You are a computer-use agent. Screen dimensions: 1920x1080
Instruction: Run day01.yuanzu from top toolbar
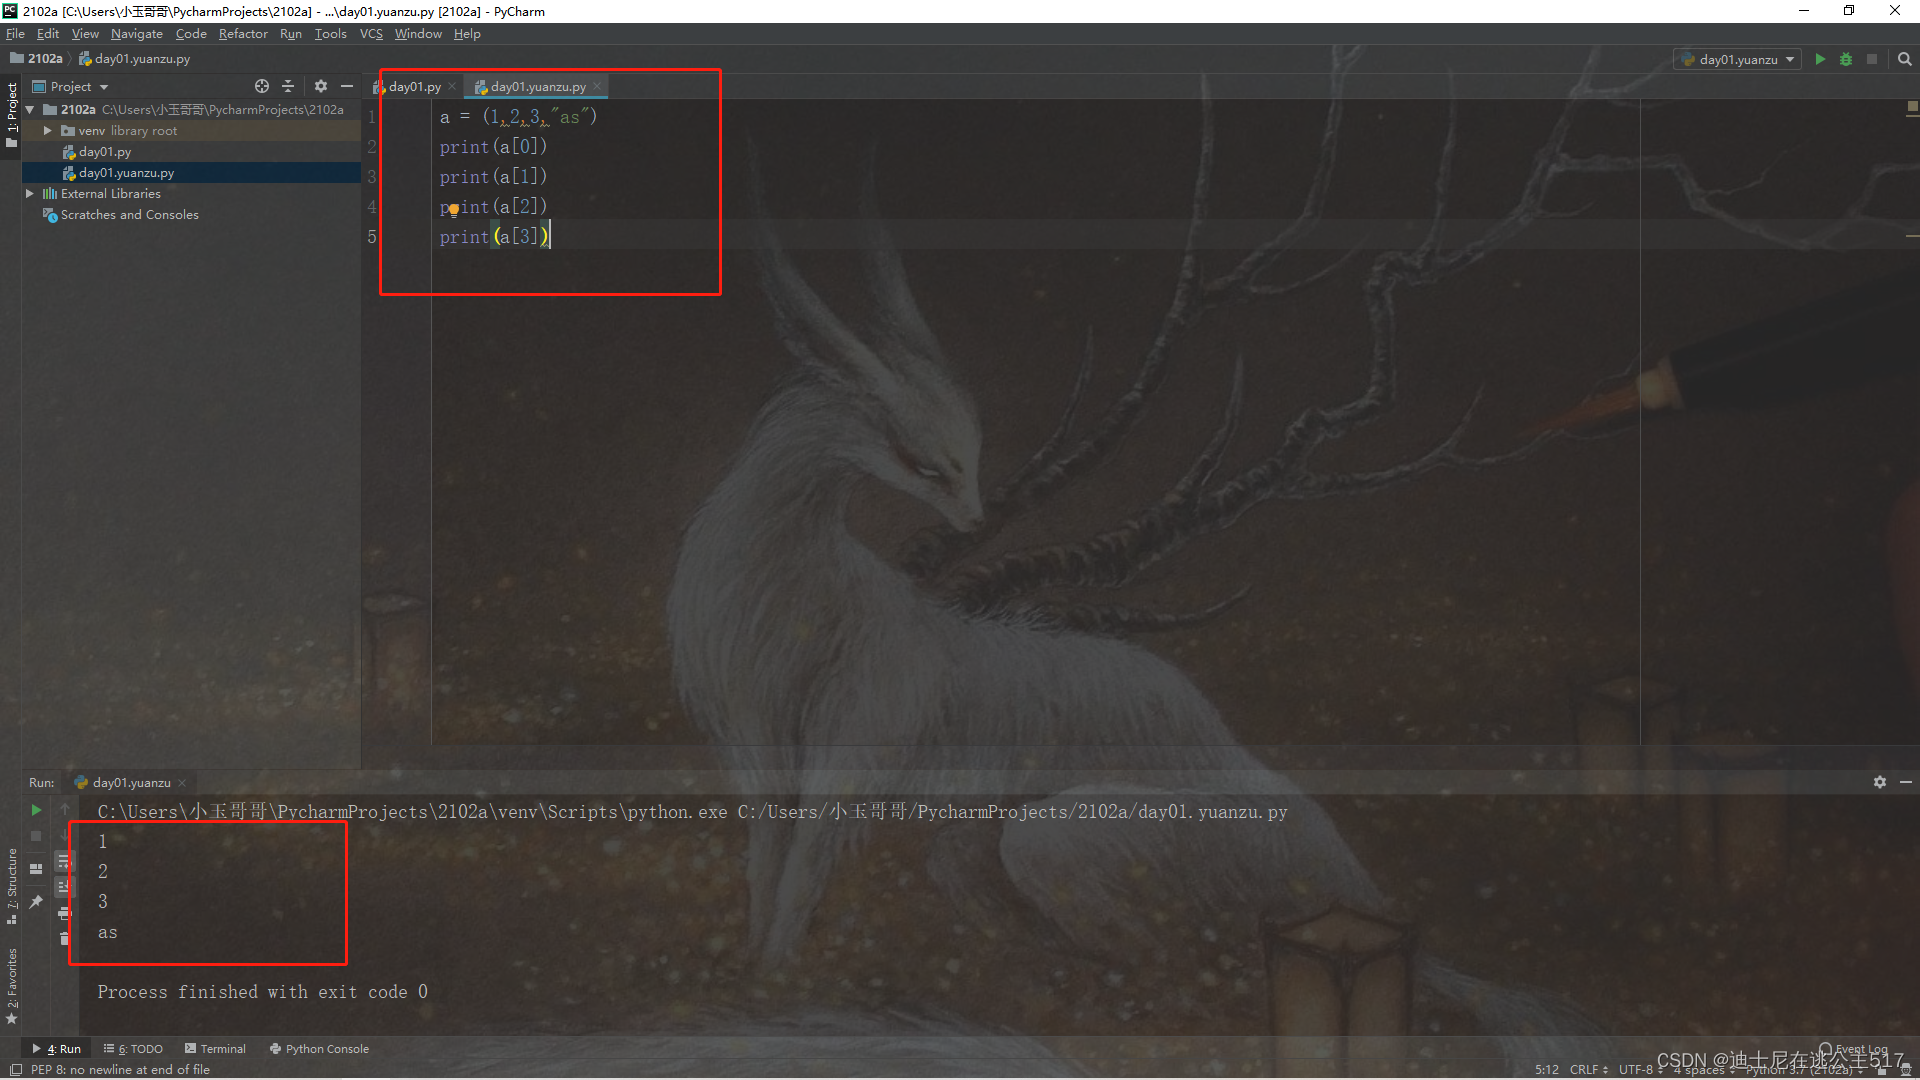1820,59
